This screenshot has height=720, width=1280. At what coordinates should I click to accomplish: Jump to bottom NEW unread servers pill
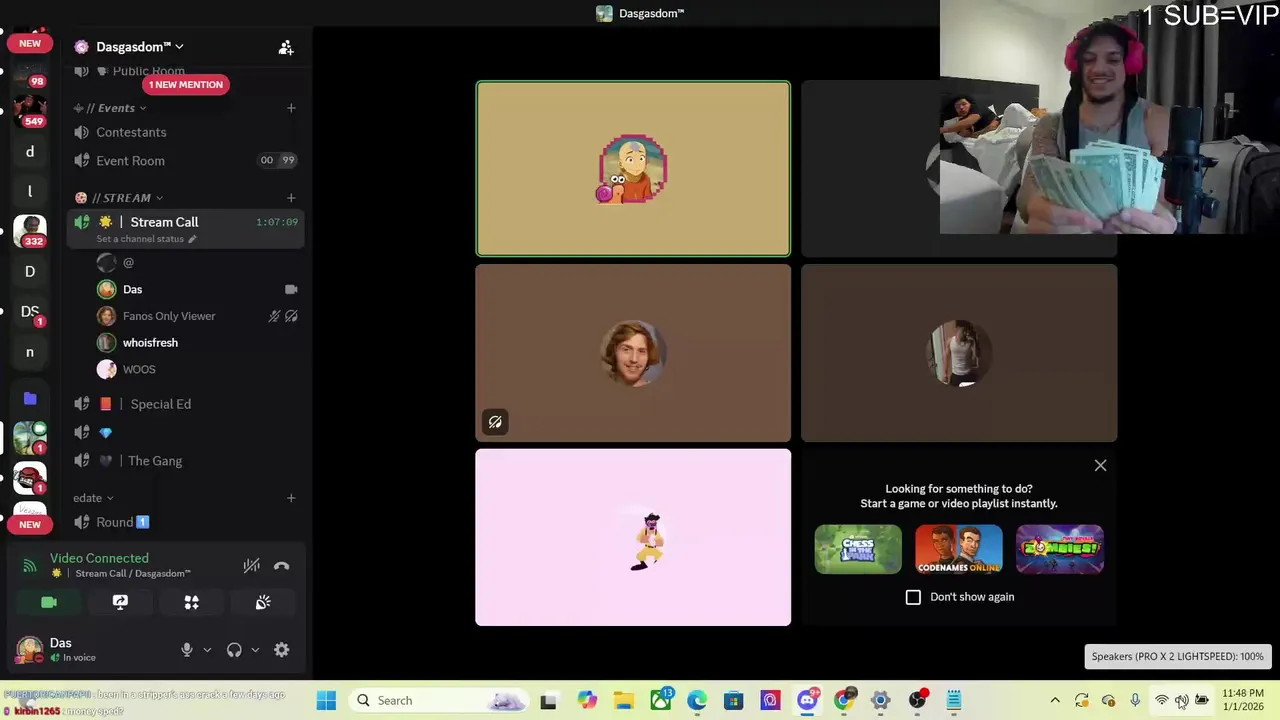point(30,524)
